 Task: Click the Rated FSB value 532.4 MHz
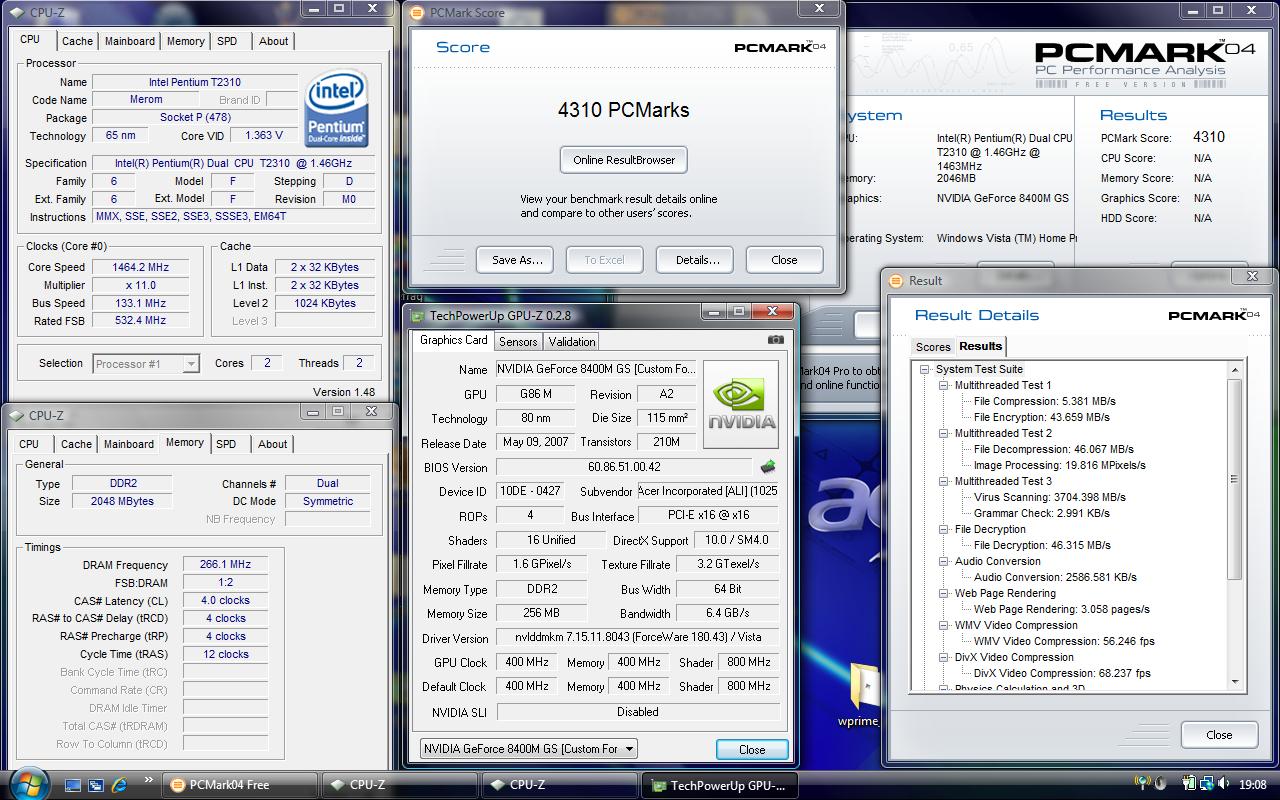point(140,321)
